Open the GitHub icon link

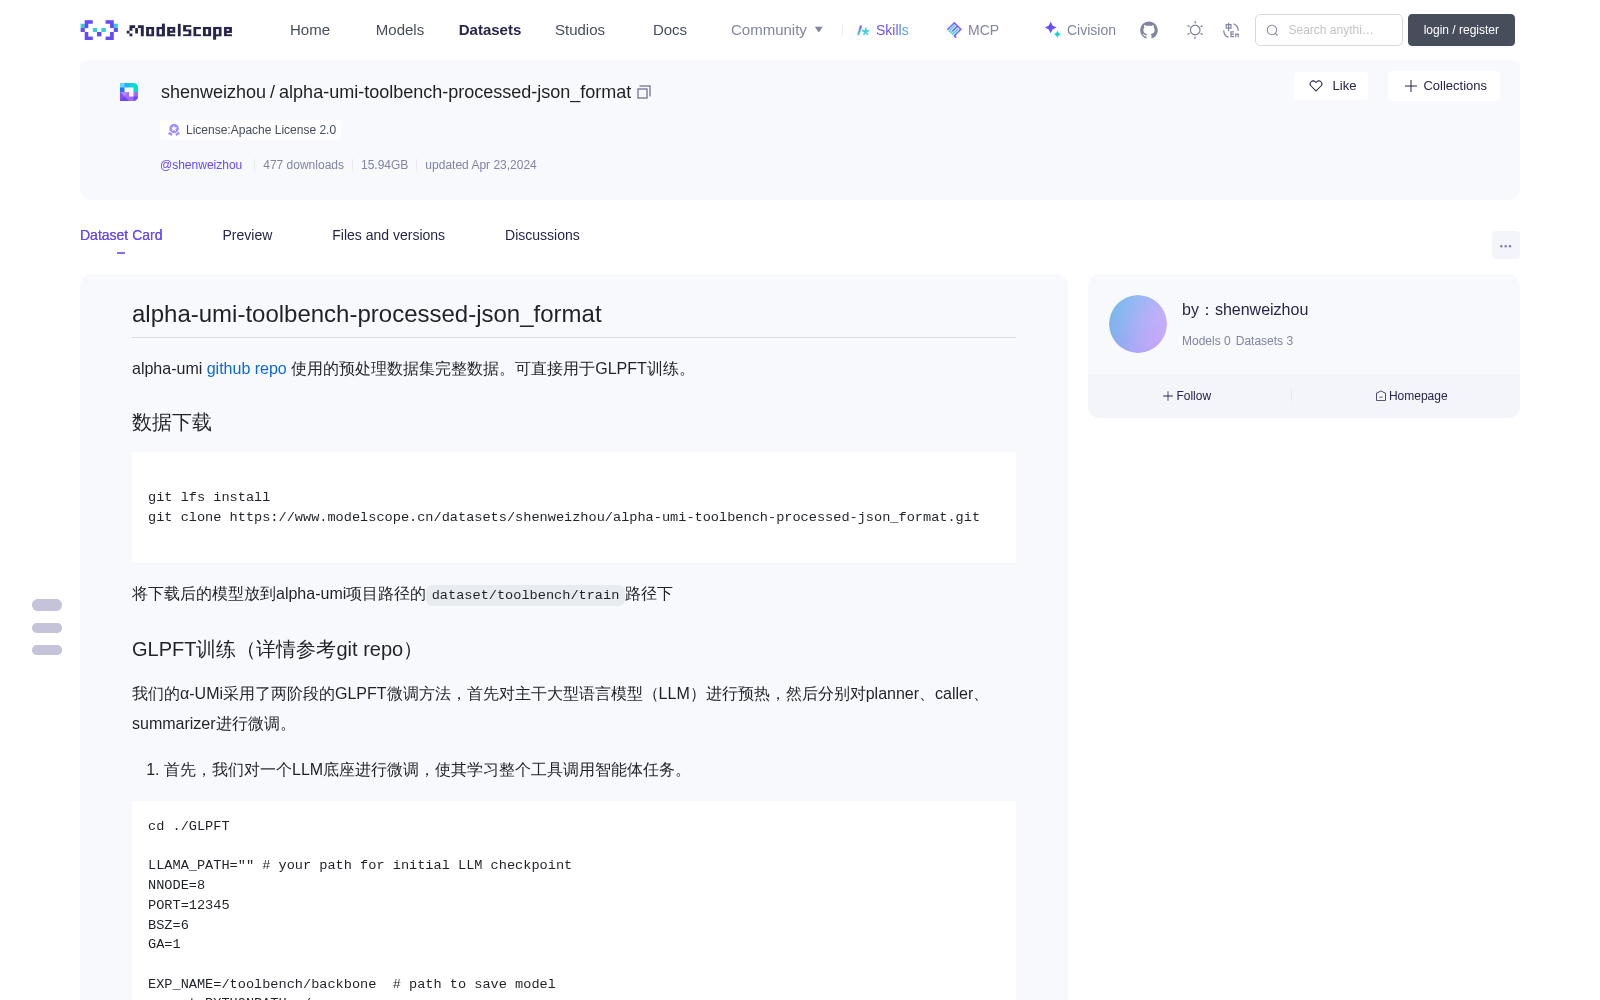point(1149,30)
